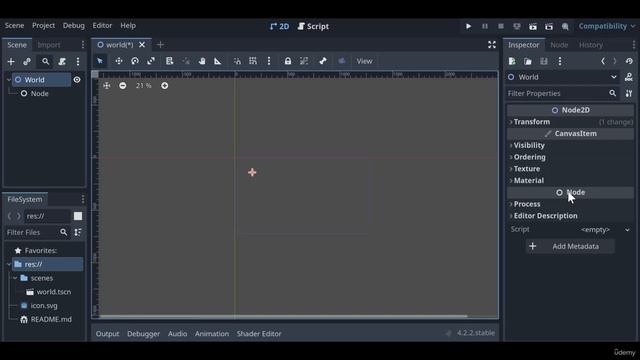Image resolution: width=640 pixels, height=360 pixels.
Task: Toggle FileSystem split mode
Action: 78,216
